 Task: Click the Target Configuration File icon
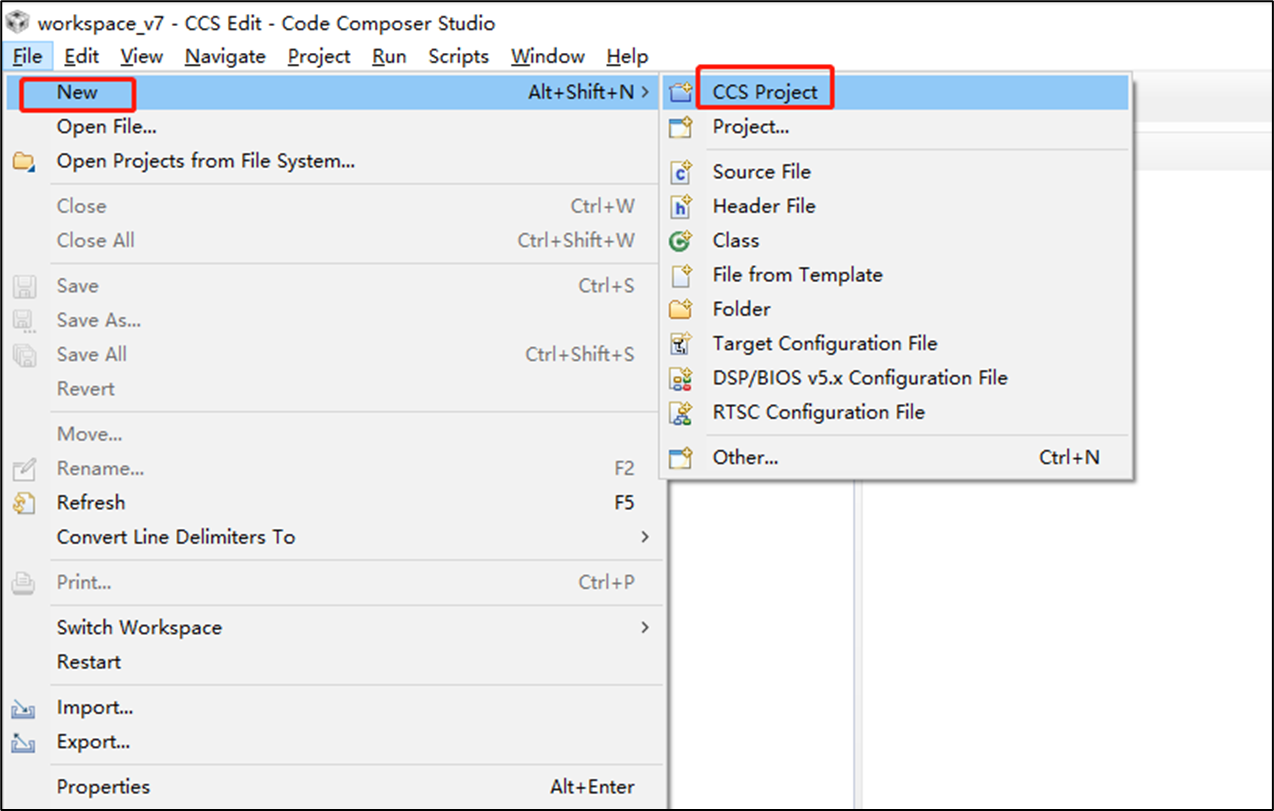681,344
